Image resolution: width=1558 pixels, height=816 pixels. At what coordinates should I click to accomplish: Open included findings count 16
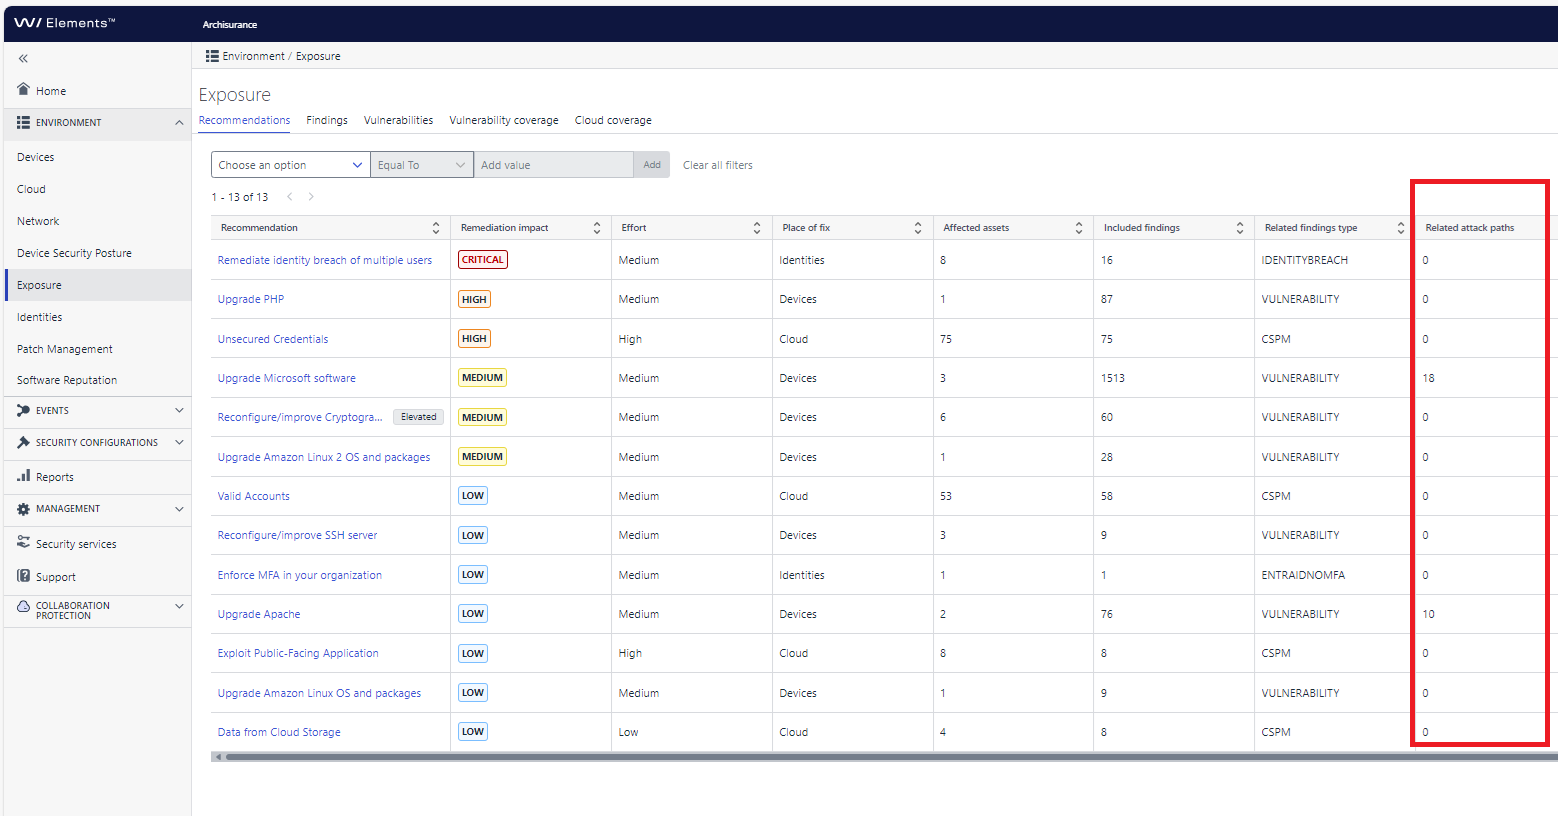click(x=1107, y=260)
